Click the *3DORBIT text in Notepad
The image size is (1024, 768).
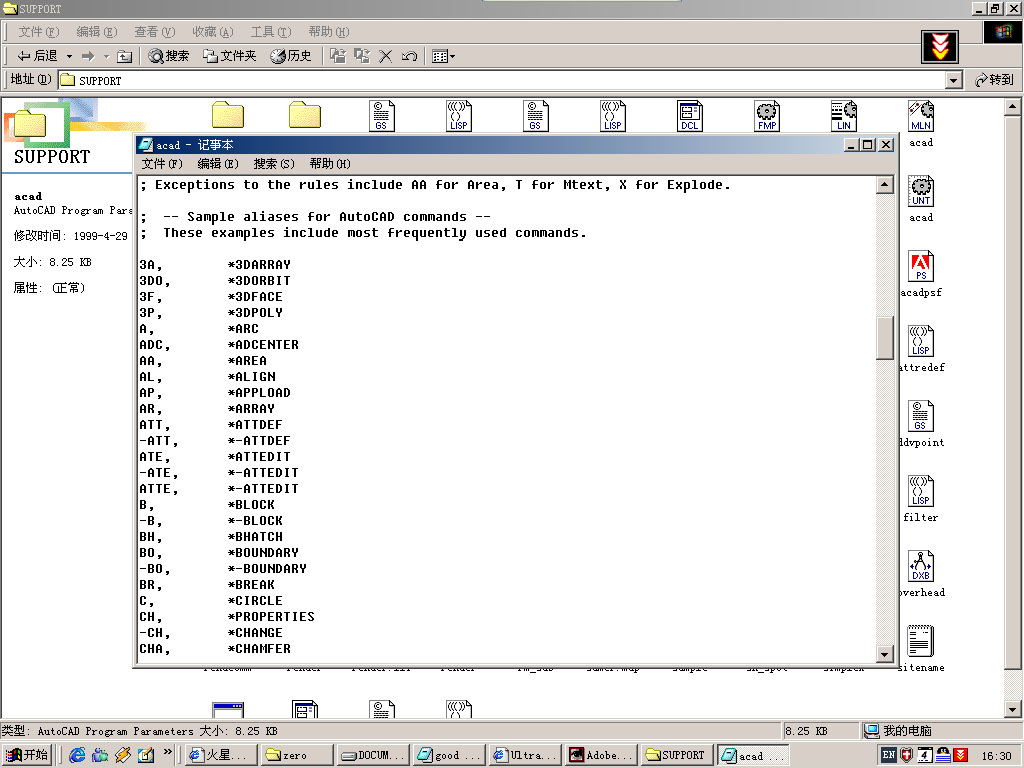tap(259, 281)
